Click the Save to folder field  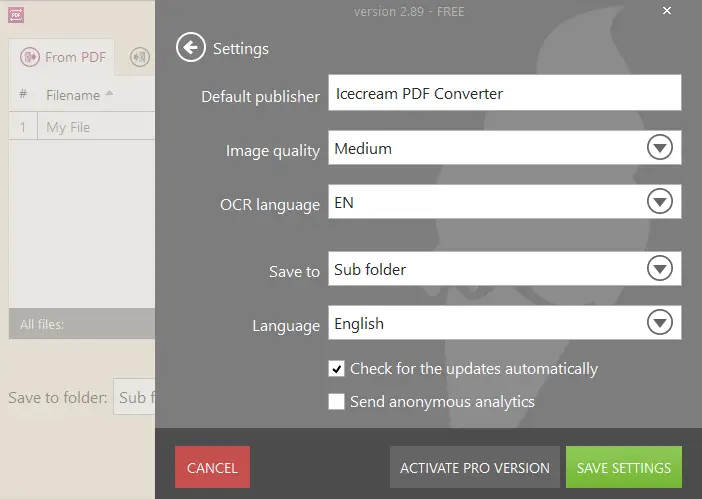click(x=134, y=397)
